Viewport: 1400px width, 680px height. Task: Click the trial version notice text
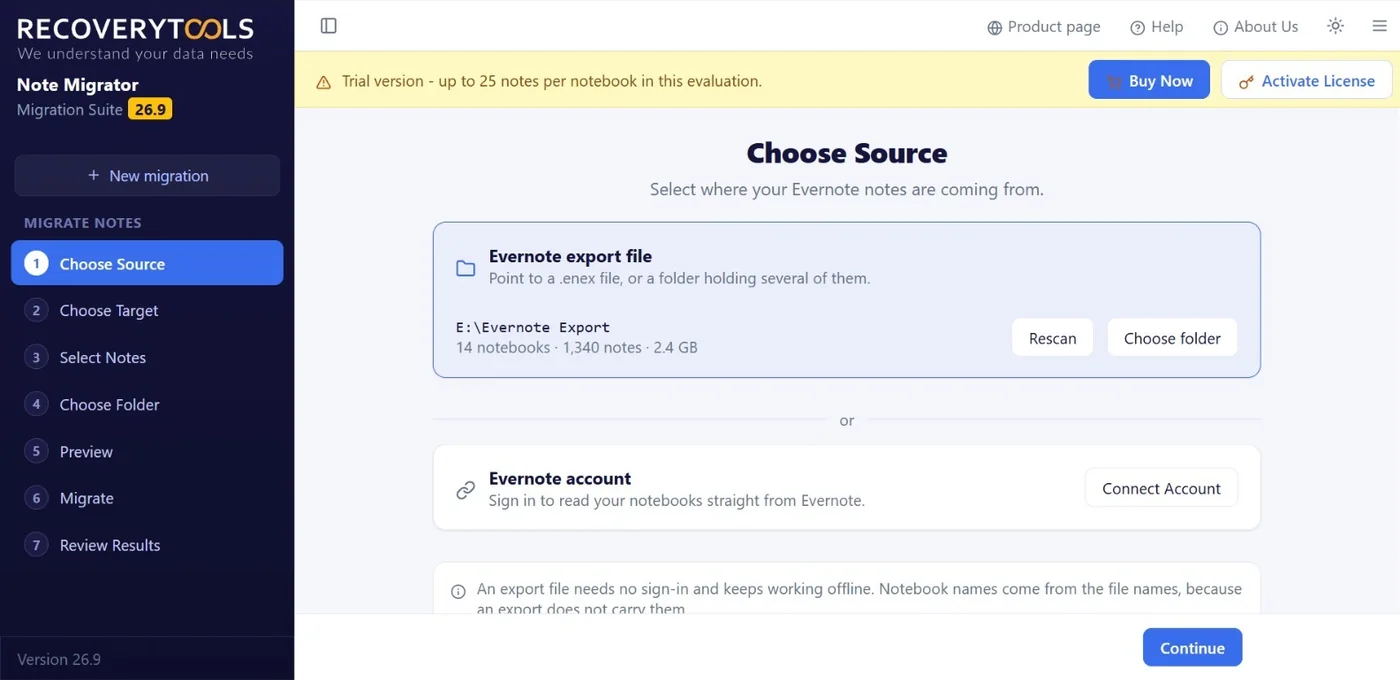point(552,81)
